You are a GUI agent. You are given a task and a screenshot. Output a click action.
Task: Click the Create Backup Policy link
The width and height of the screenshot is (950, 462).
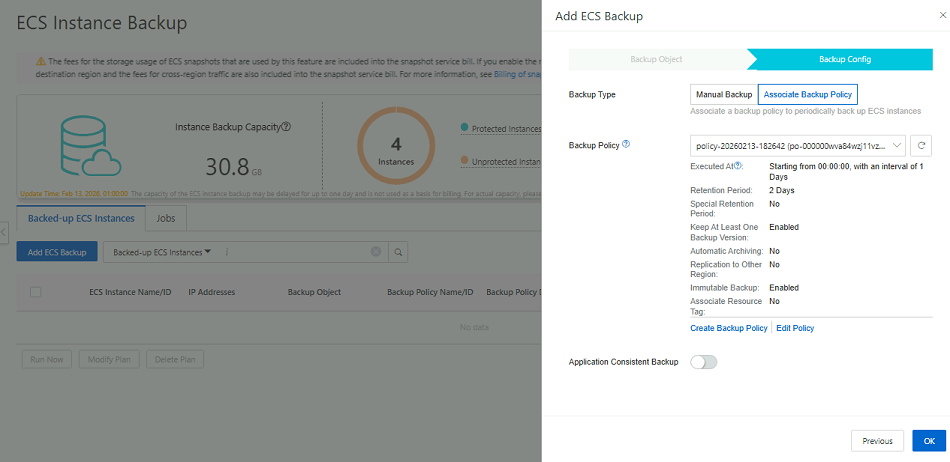tap(729, 328)
